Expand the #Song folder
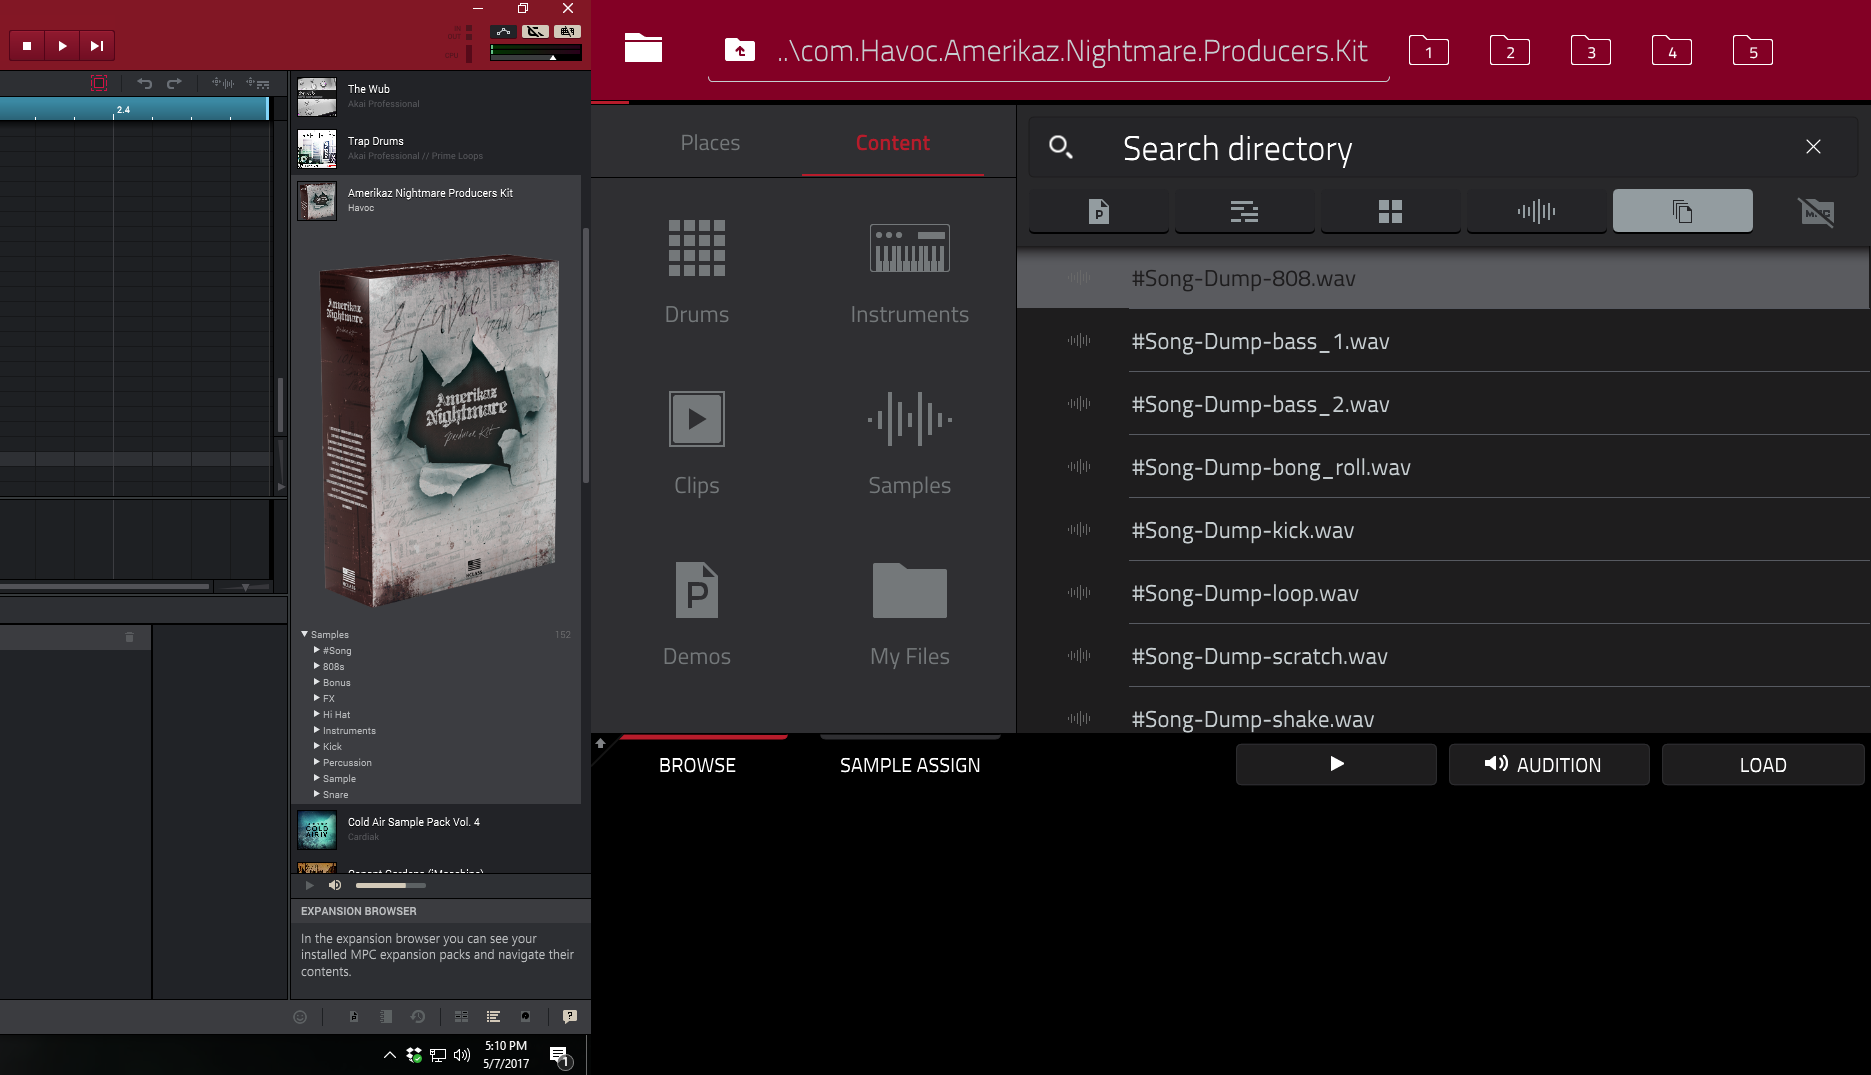The width and height of the screenshot is (1871, 1075). click(x=317, y=650)
